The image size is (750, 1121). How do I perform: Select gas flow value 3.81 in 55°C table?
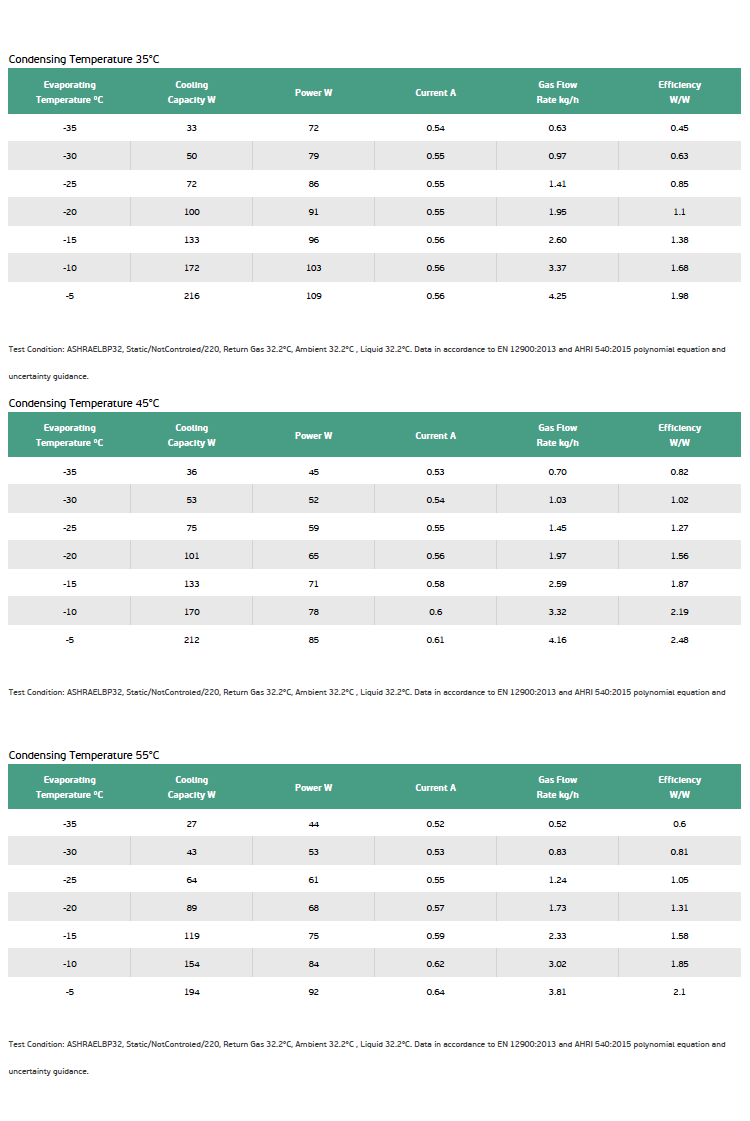pyautogui.click(x=558, y=992)
